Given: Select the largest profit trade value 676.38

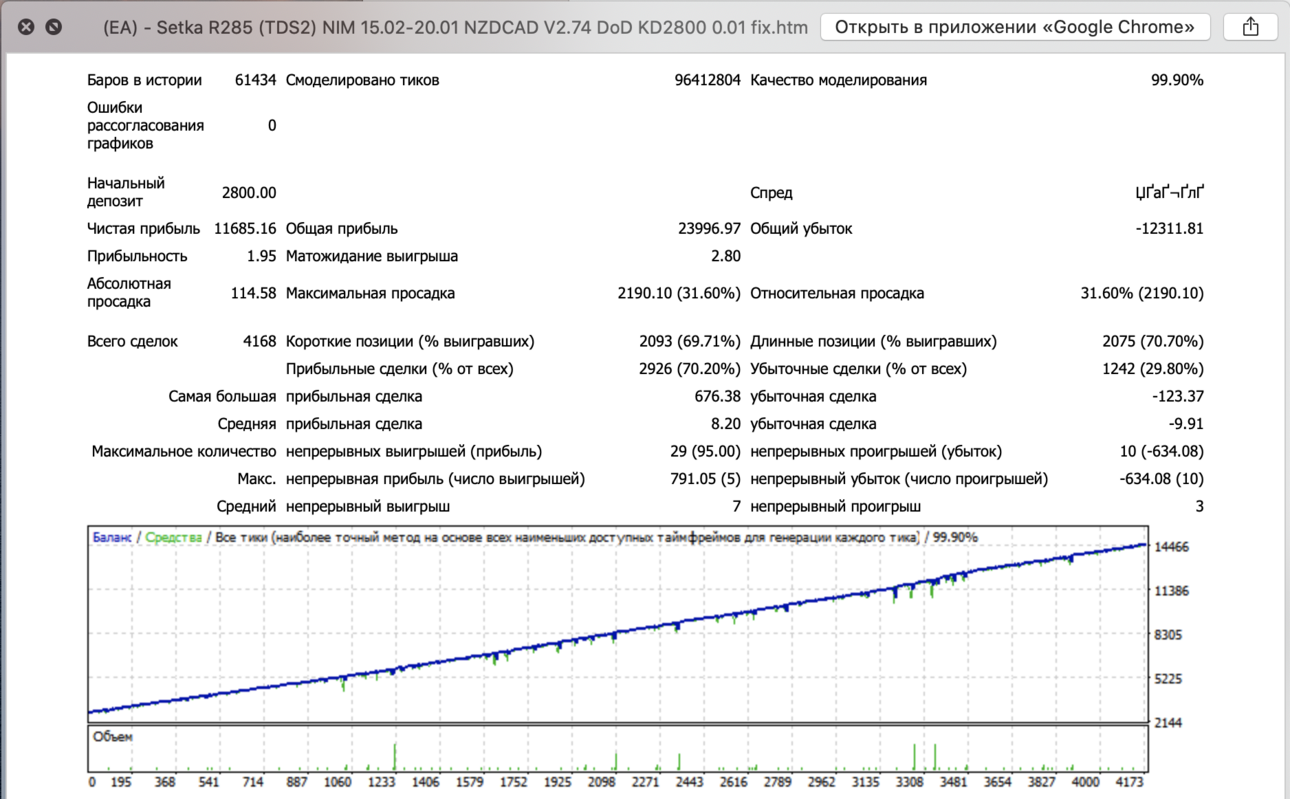Looking at the screenshot, I should [717, 396].
